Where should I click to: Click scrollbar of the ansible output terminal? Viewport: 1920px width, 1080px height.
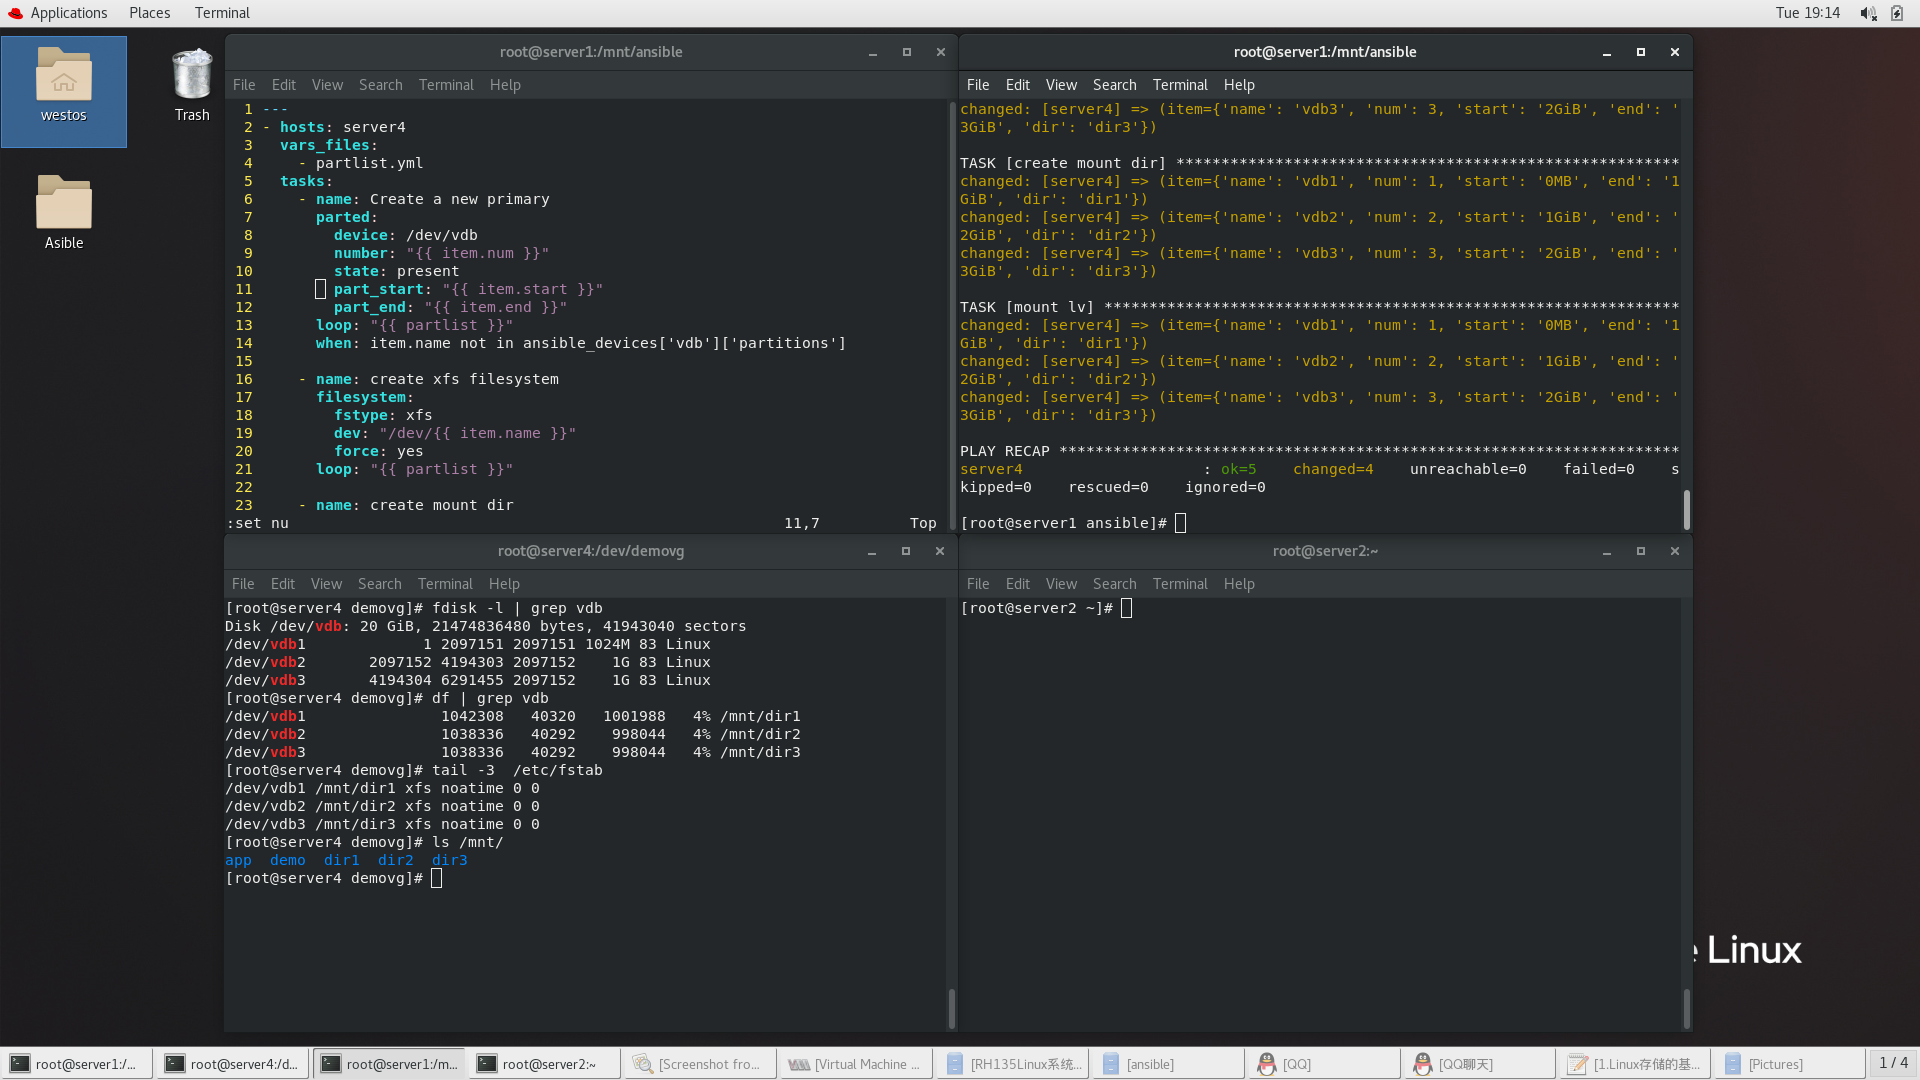[1686, 509]
